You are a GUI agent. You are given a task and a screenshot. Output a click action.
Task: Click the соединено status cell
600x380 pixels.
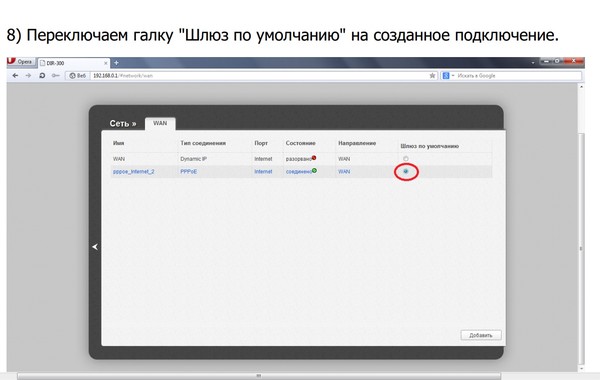pos(301,171)
